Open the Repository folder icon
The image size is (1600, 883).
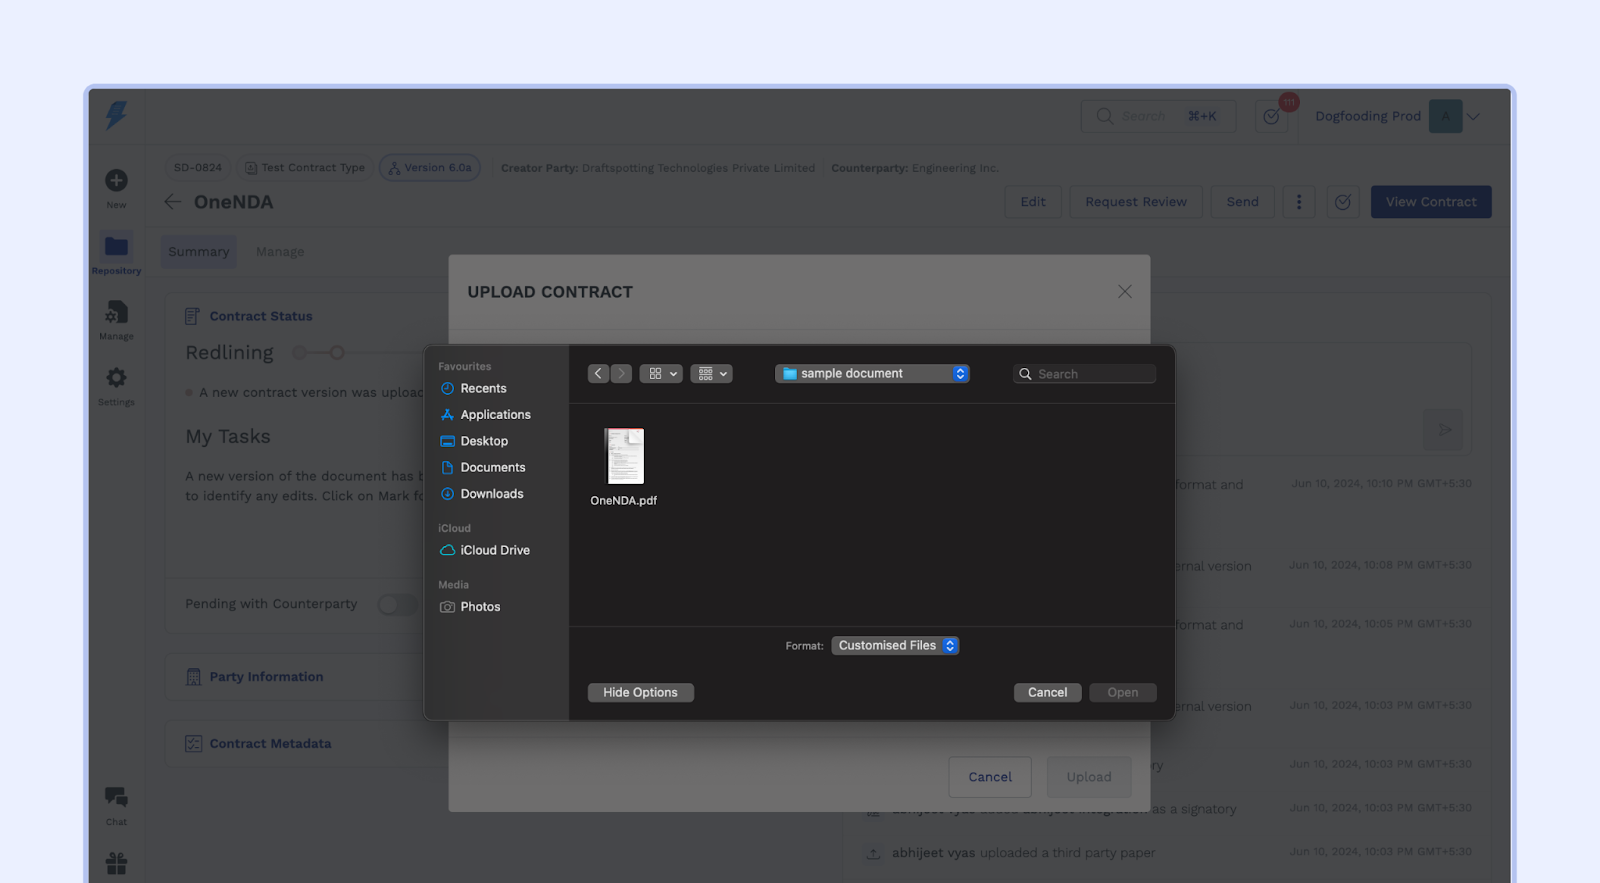coord(116,247)
